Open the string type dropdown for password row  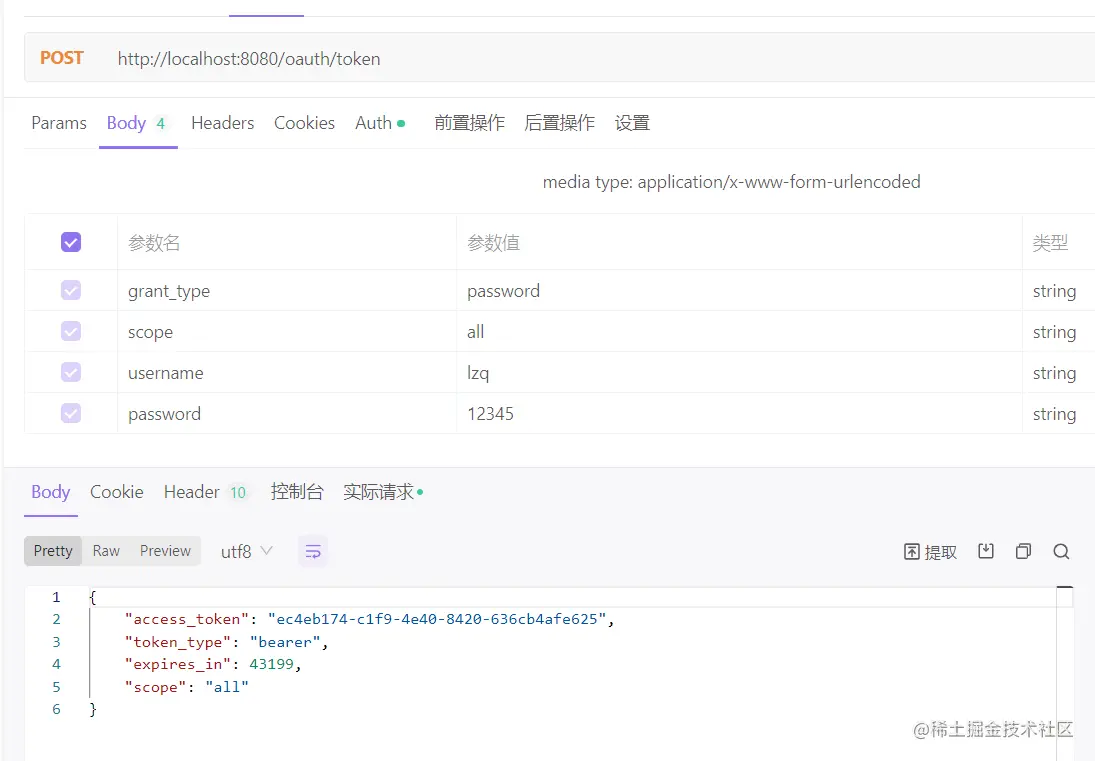point(1054,414)
